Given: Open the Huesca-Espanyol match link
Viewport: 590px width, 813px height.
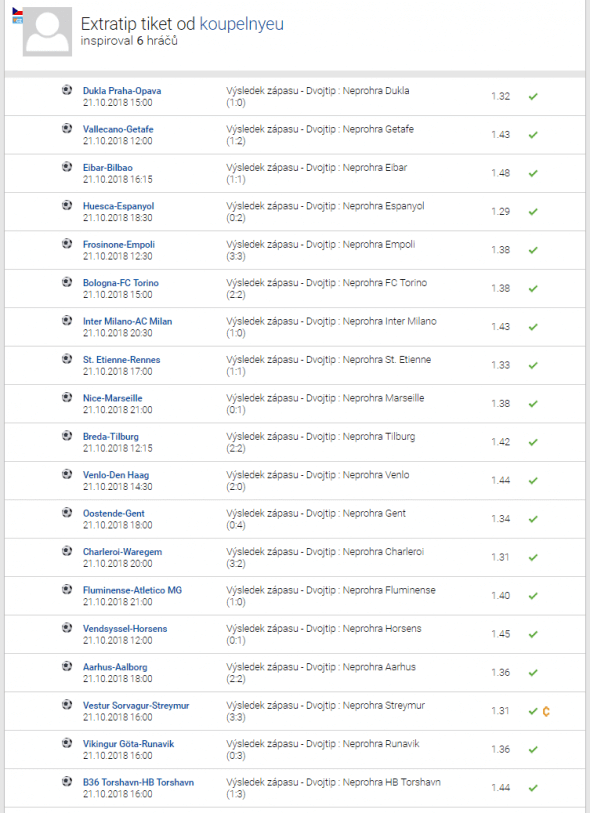Looking at the screenshot, I should [x=119, y=206].
